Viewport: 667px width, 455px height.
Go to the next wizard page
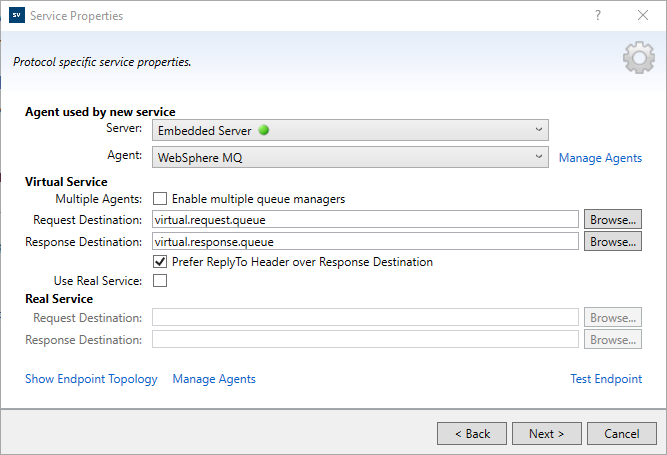tap(547, 433)
